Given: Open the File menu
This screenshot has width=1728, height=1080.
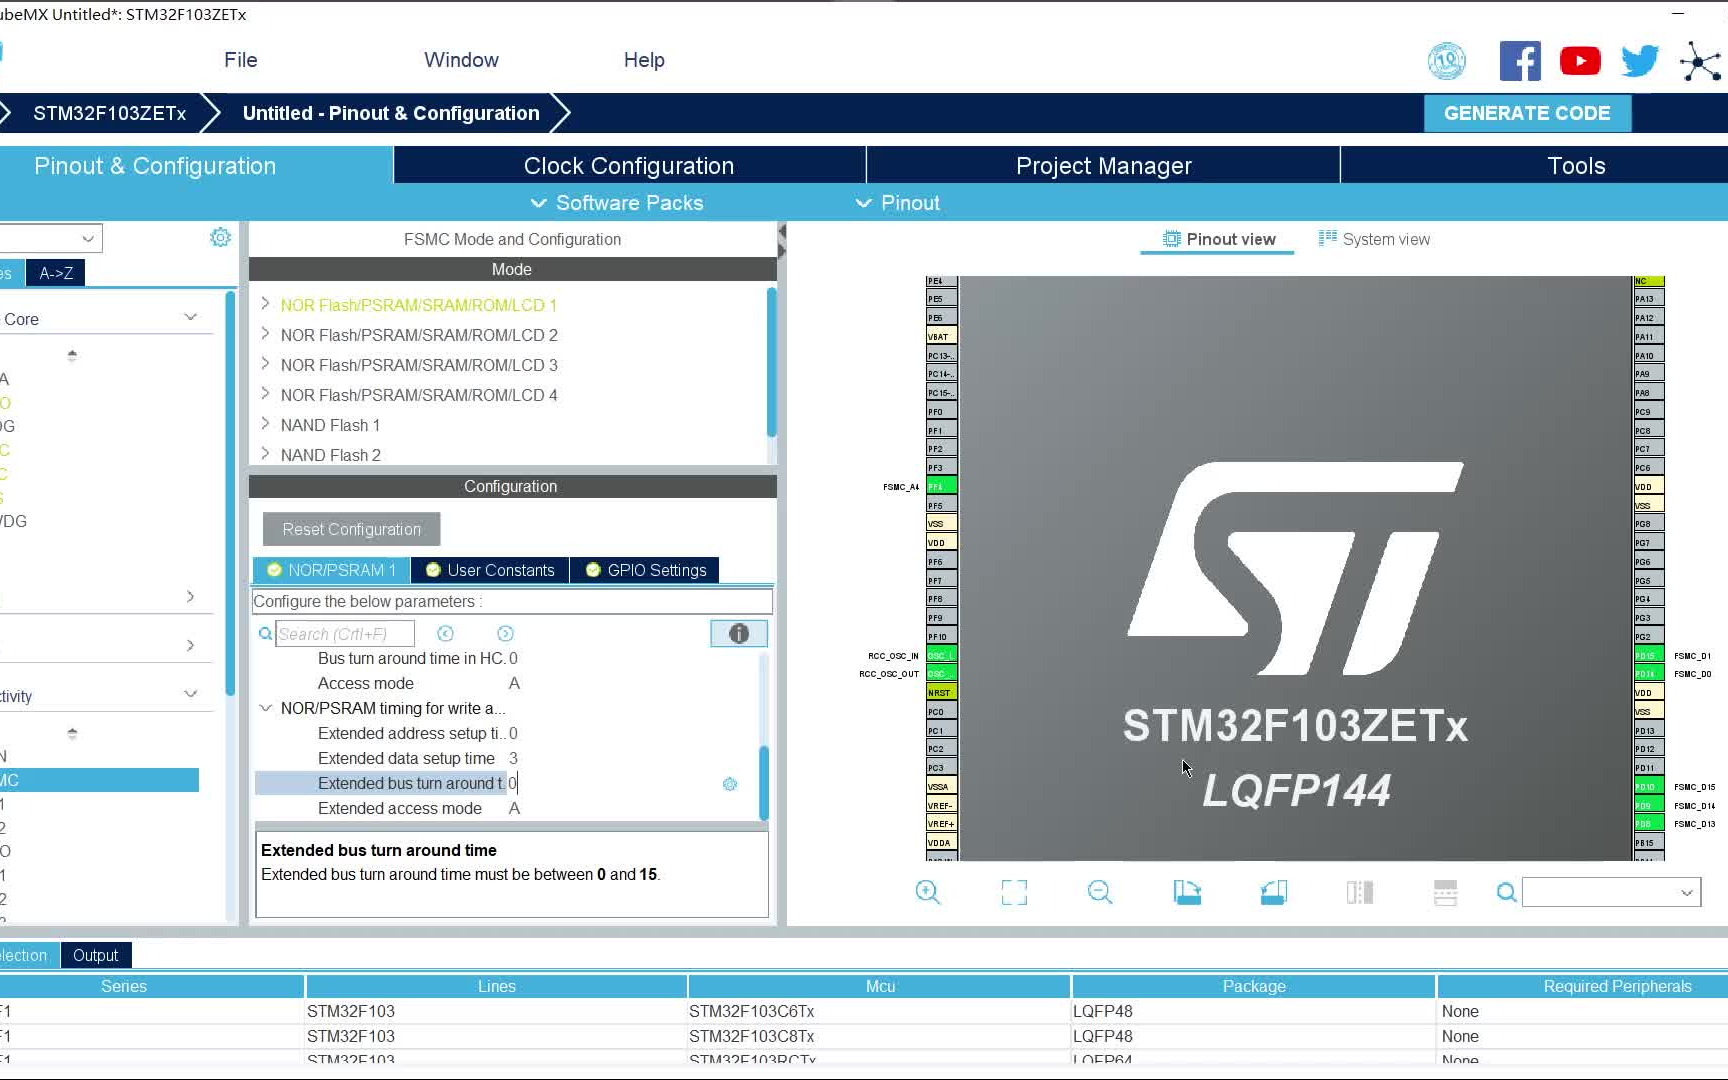Looking at the screenshot, I should point(241,60).
